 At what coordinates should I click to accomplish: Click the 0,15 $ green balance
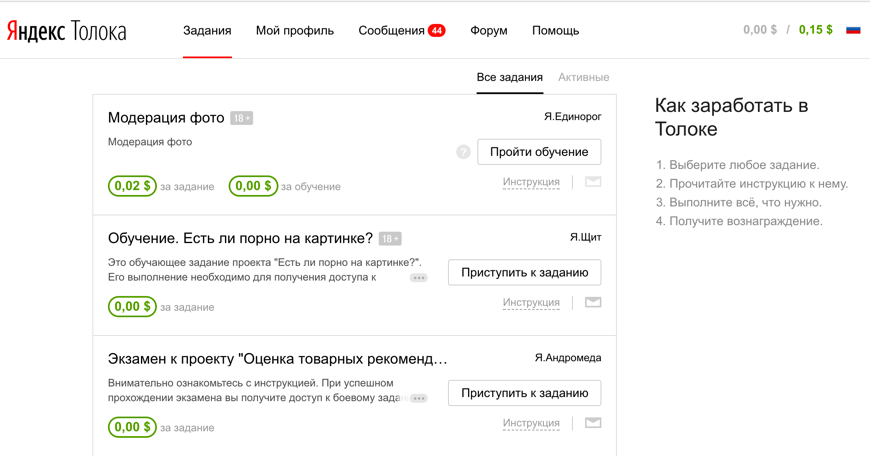pyautogui.click(x=816, y=30)
